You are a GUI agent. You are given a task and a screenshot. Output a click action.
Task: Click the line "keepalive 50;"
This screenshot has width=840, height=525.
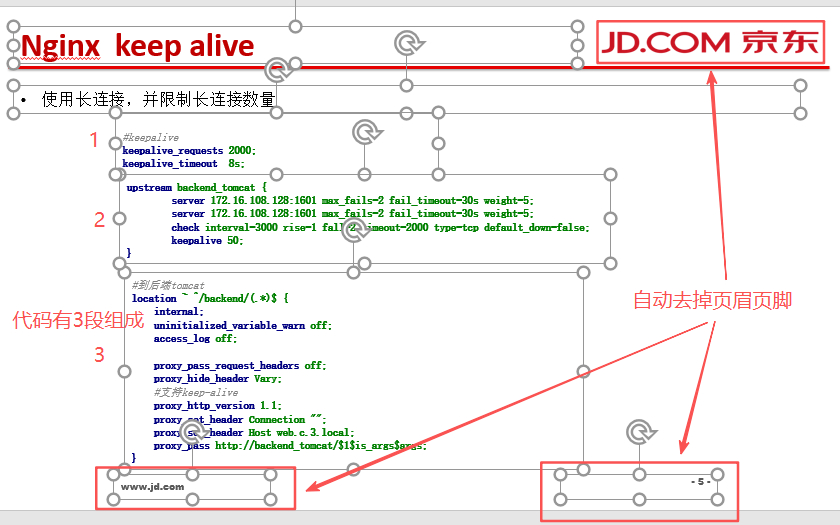207,241
